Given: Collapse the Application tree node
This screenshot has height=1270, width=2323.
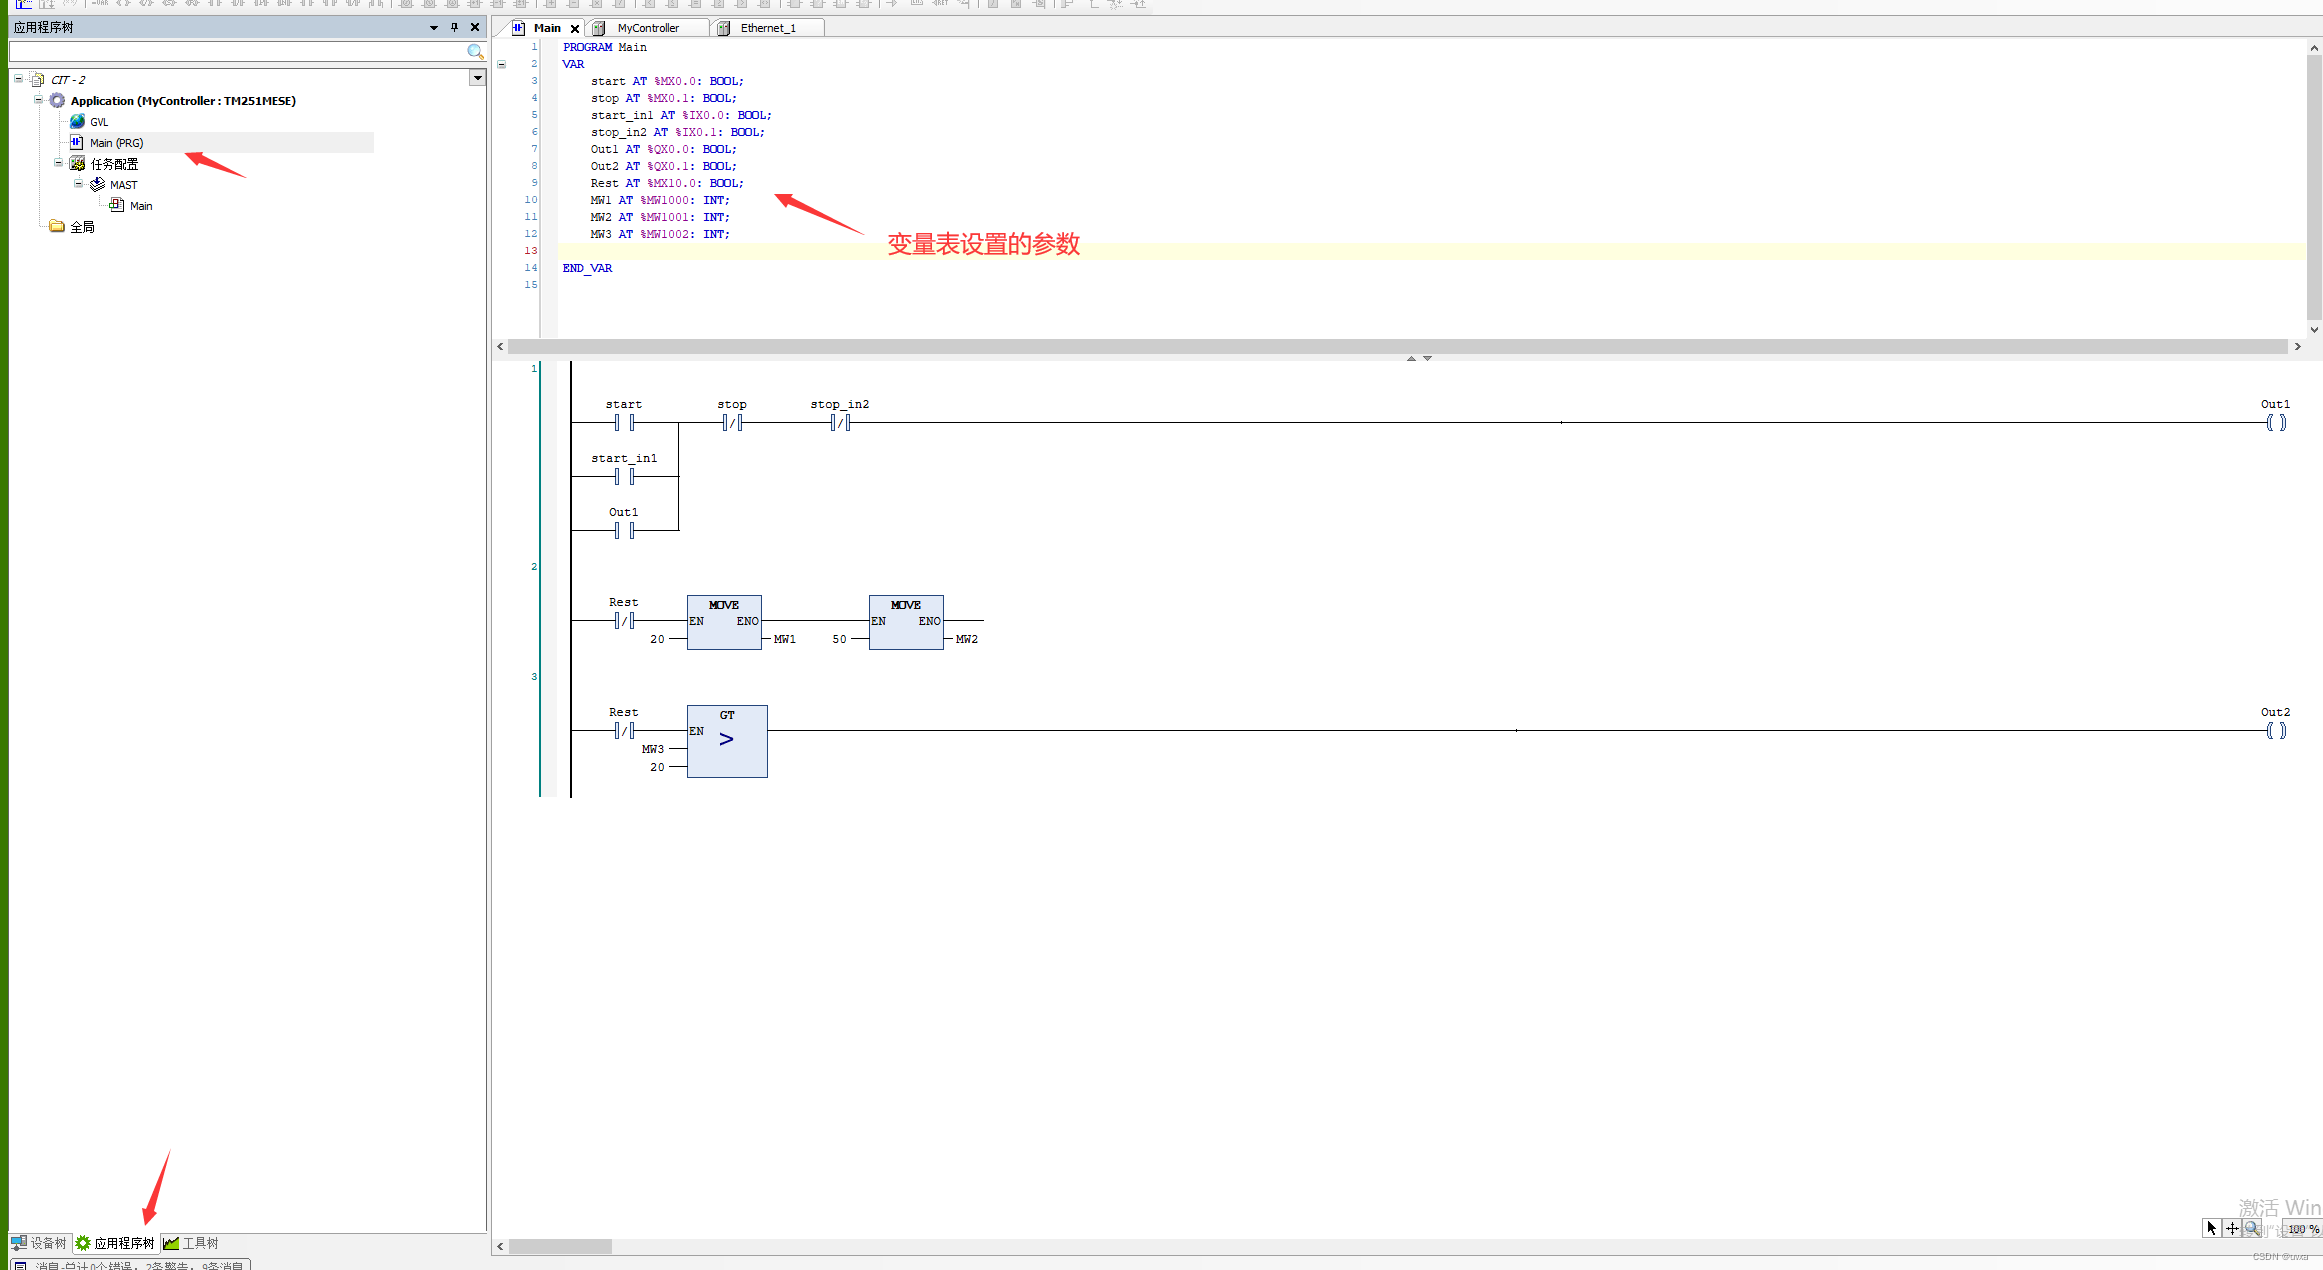Looking at the screenshot, I should pos(38,100).
